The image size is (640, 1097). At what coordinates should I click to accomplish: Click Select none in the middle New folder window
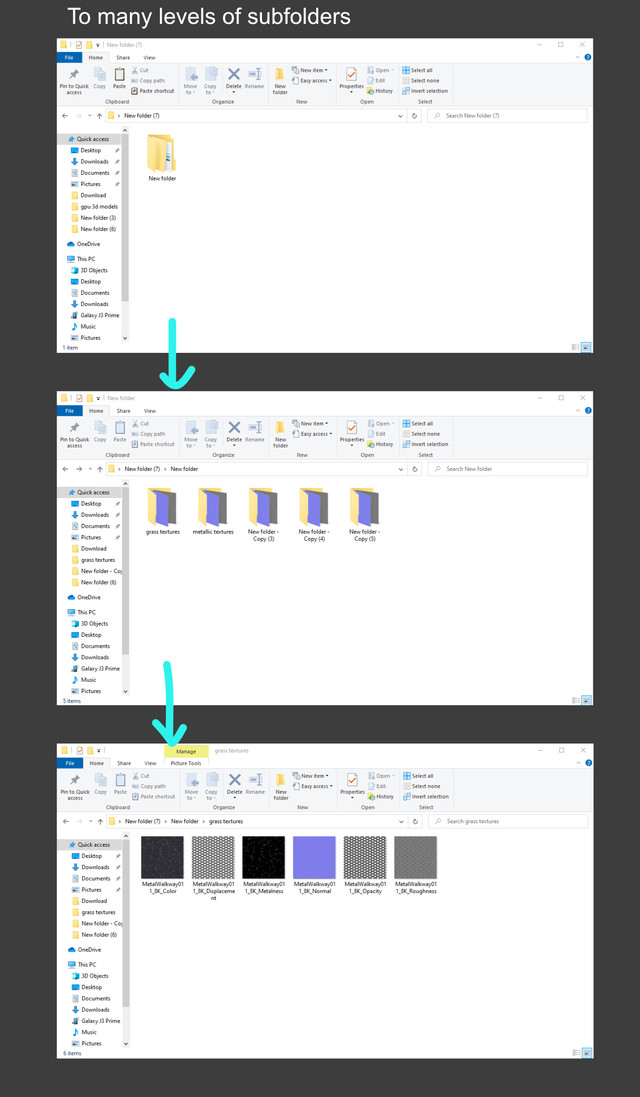click(x=421, y=434)
